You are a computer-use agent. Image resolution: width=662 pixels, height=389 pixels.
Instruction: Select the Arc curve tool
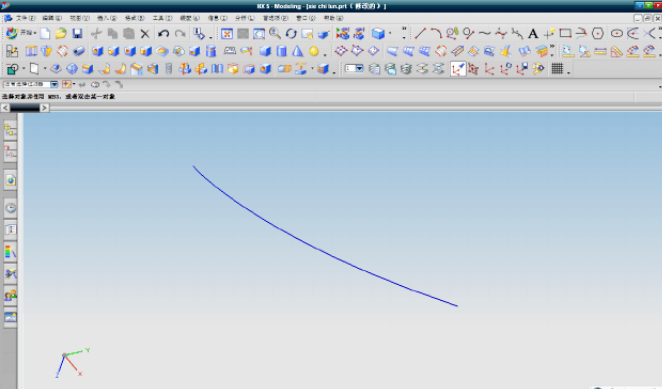(436, 33)
